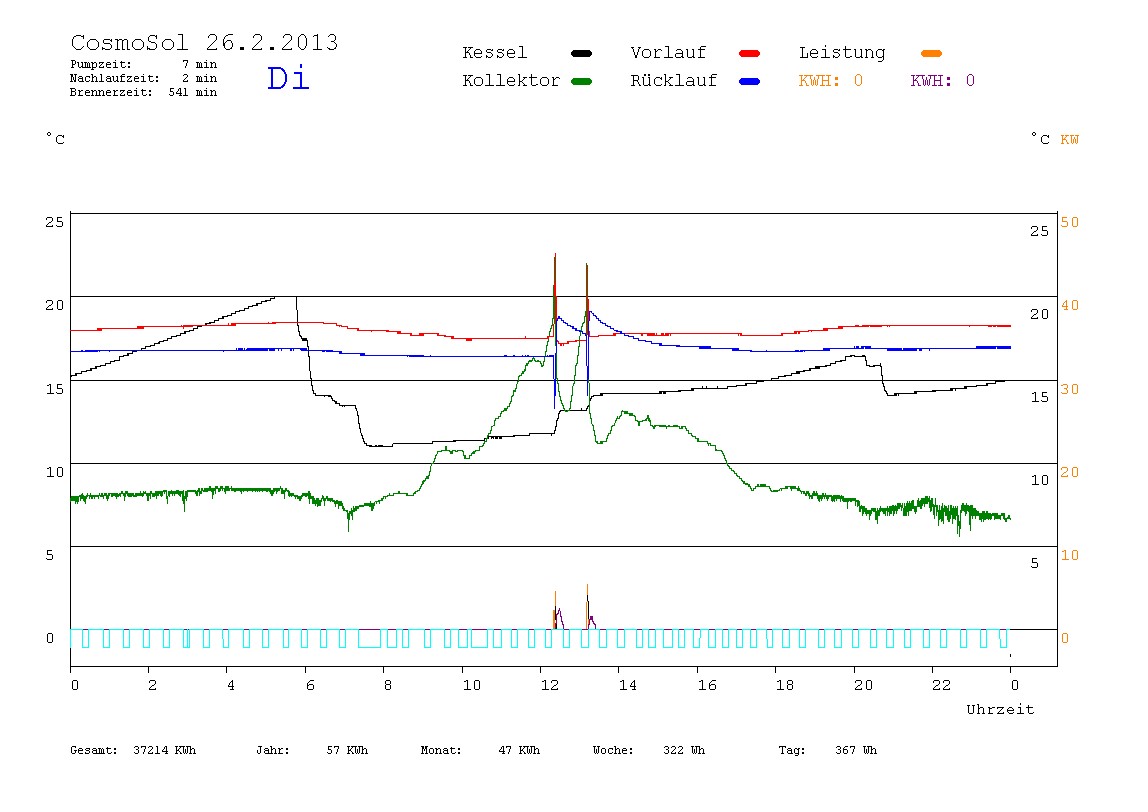Click the Brennerzeit value 541 min

pyautogui.click(x=193, y=92)
